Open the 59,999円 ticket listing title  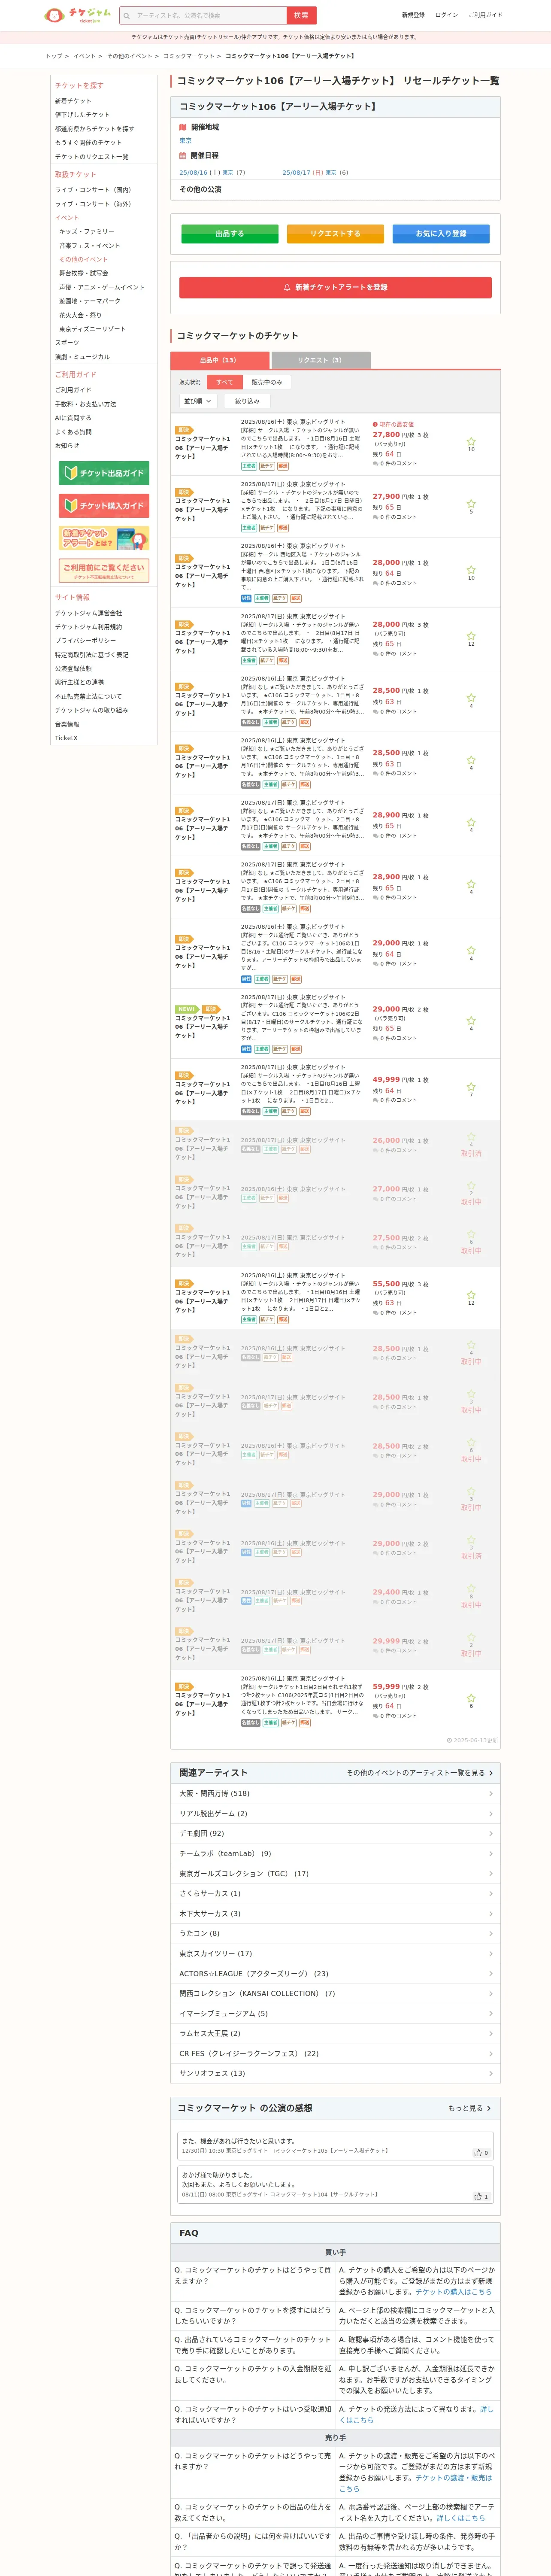[x=203, y=1704]
